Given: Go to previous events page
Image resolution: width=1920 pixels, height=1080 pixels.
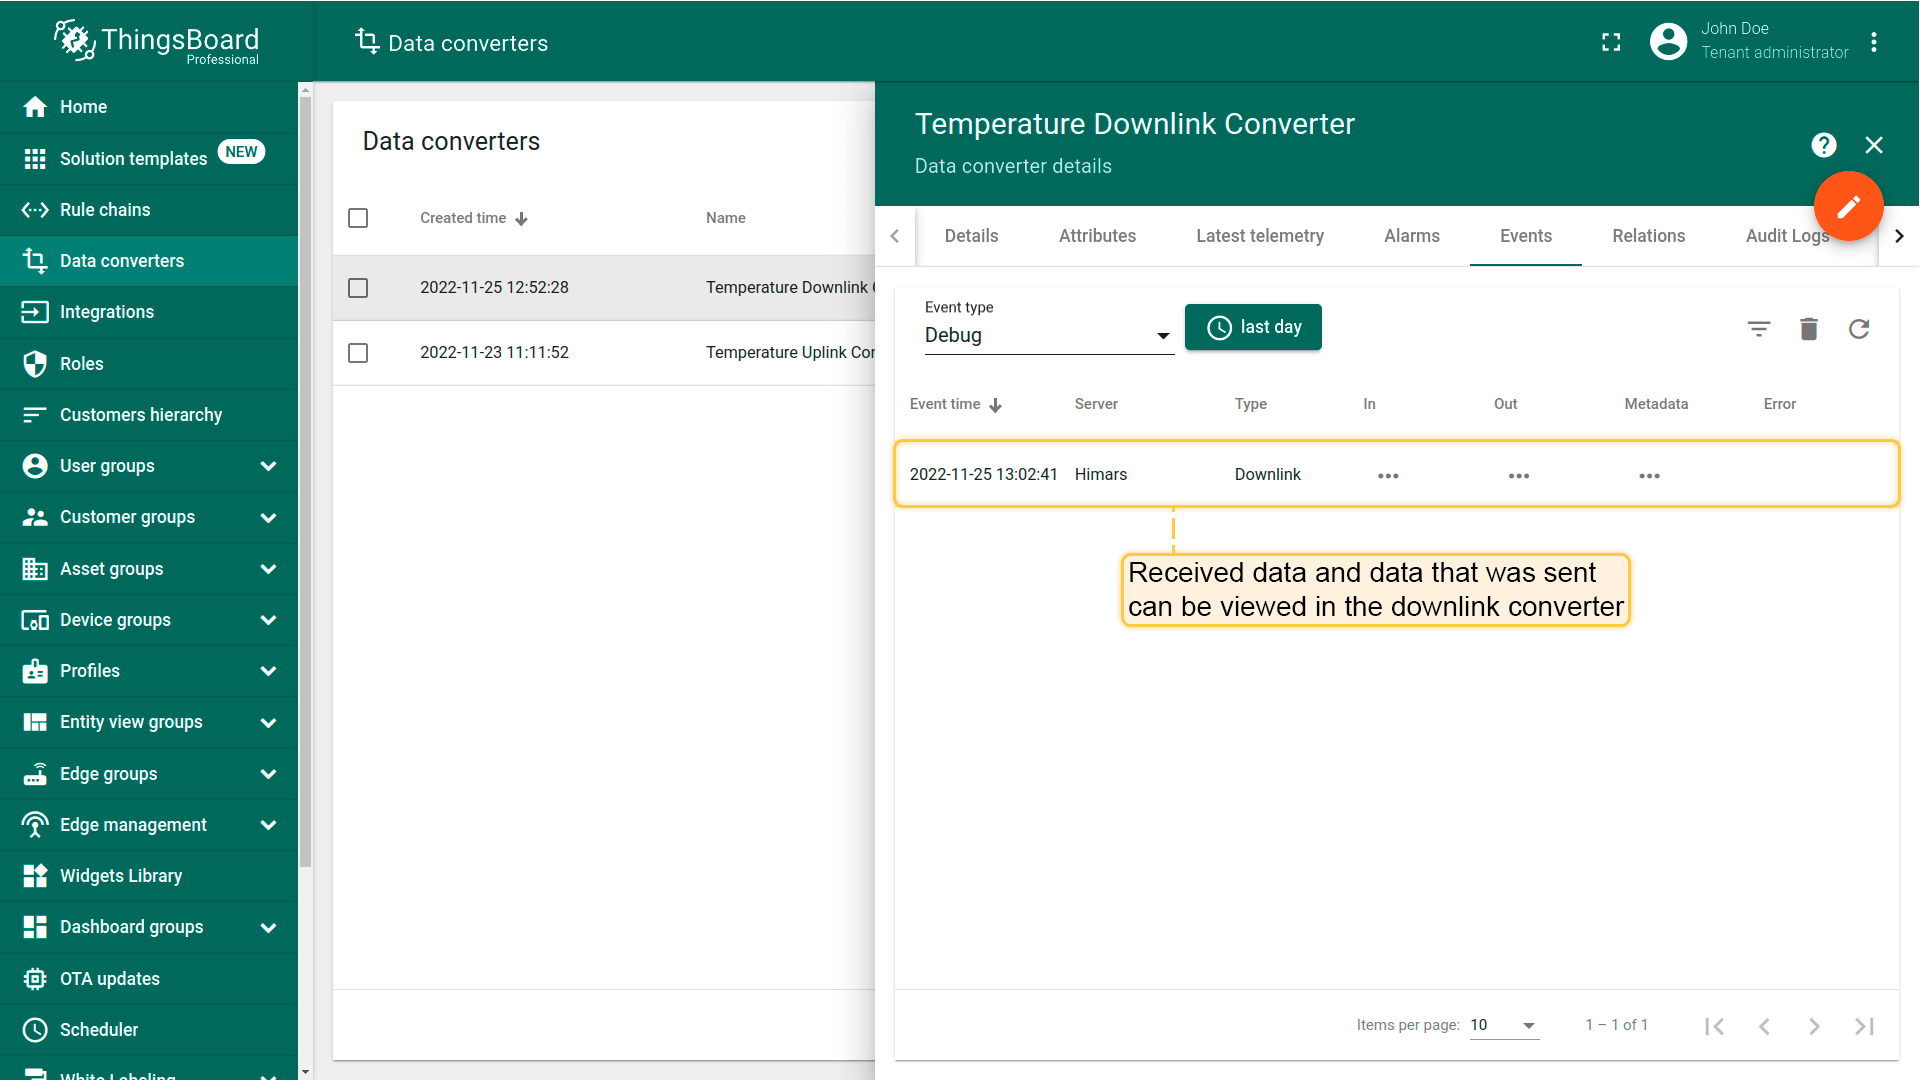Looking at the screenshot, I should pyautogui.click(x=1764, y=1026).
